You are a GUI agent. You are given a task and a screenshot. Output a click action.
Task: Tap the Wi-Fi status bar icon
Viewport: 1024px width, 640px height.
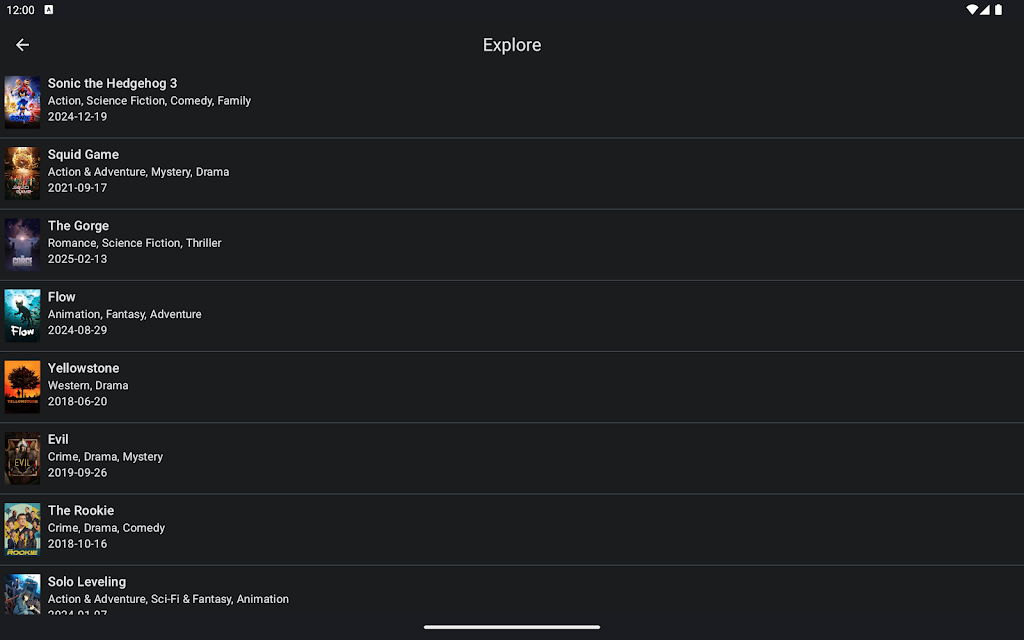(x=971, y=10)
